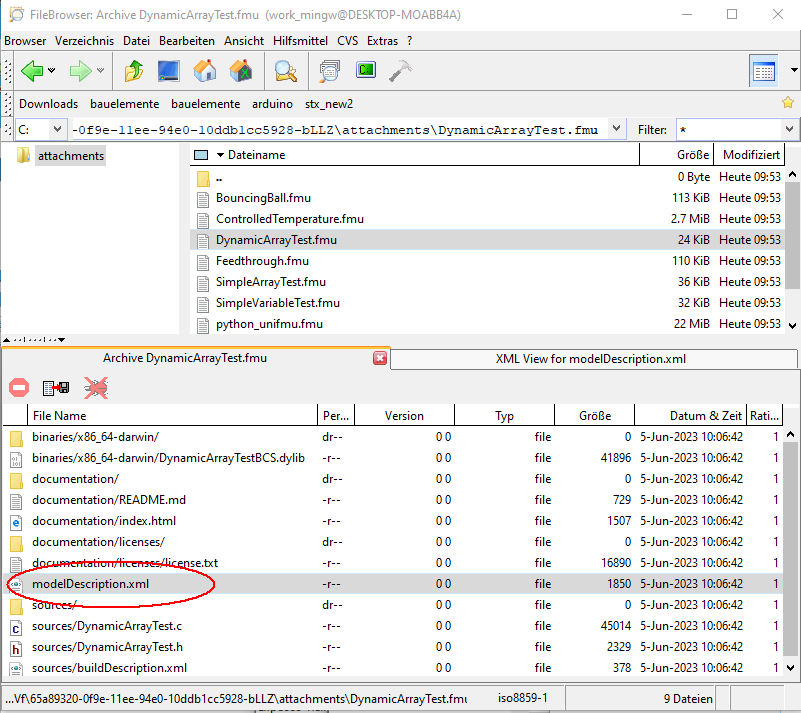This screenshot has height=713, width=801.
Task: Click the magnifying glass file search icon
Action: [286, 71]
